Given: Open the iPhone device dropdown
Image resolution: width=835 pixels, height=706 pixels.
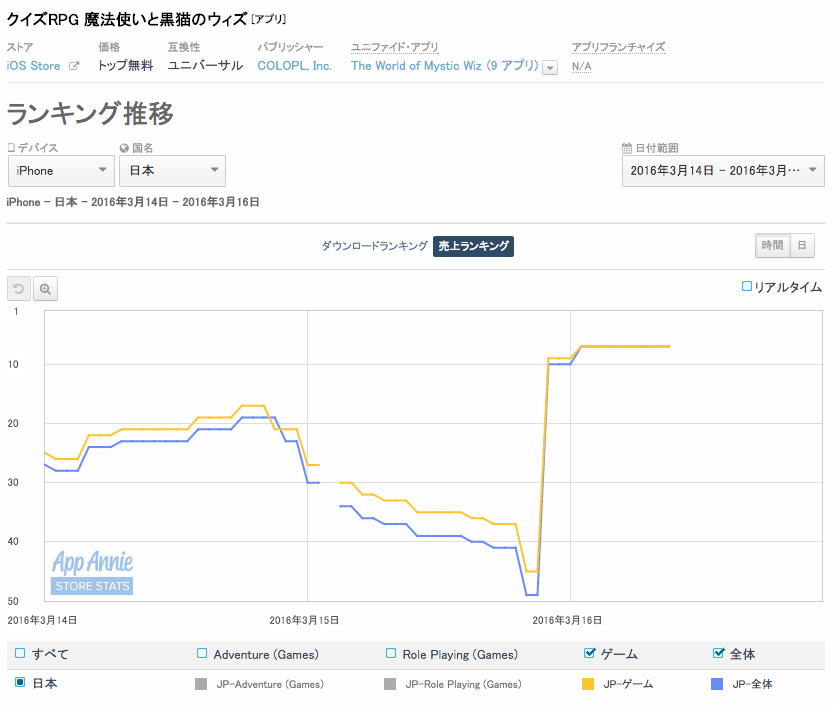Looking at the screenshot, I should (x=61, y=171).
